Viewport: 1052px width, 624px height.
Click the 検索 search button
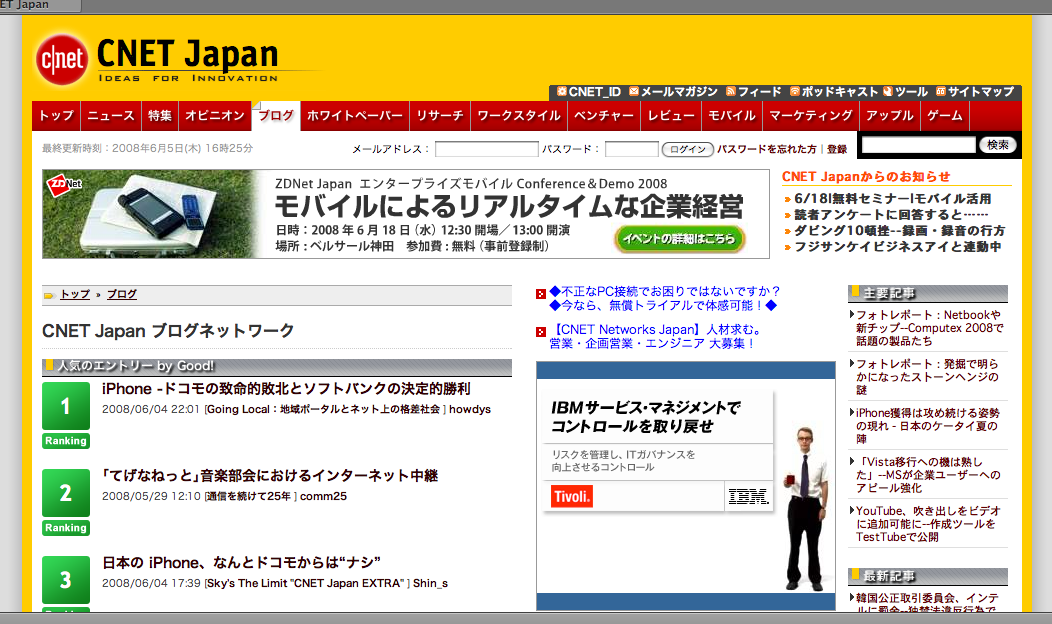pyautogui.click(x=998, y=145)
